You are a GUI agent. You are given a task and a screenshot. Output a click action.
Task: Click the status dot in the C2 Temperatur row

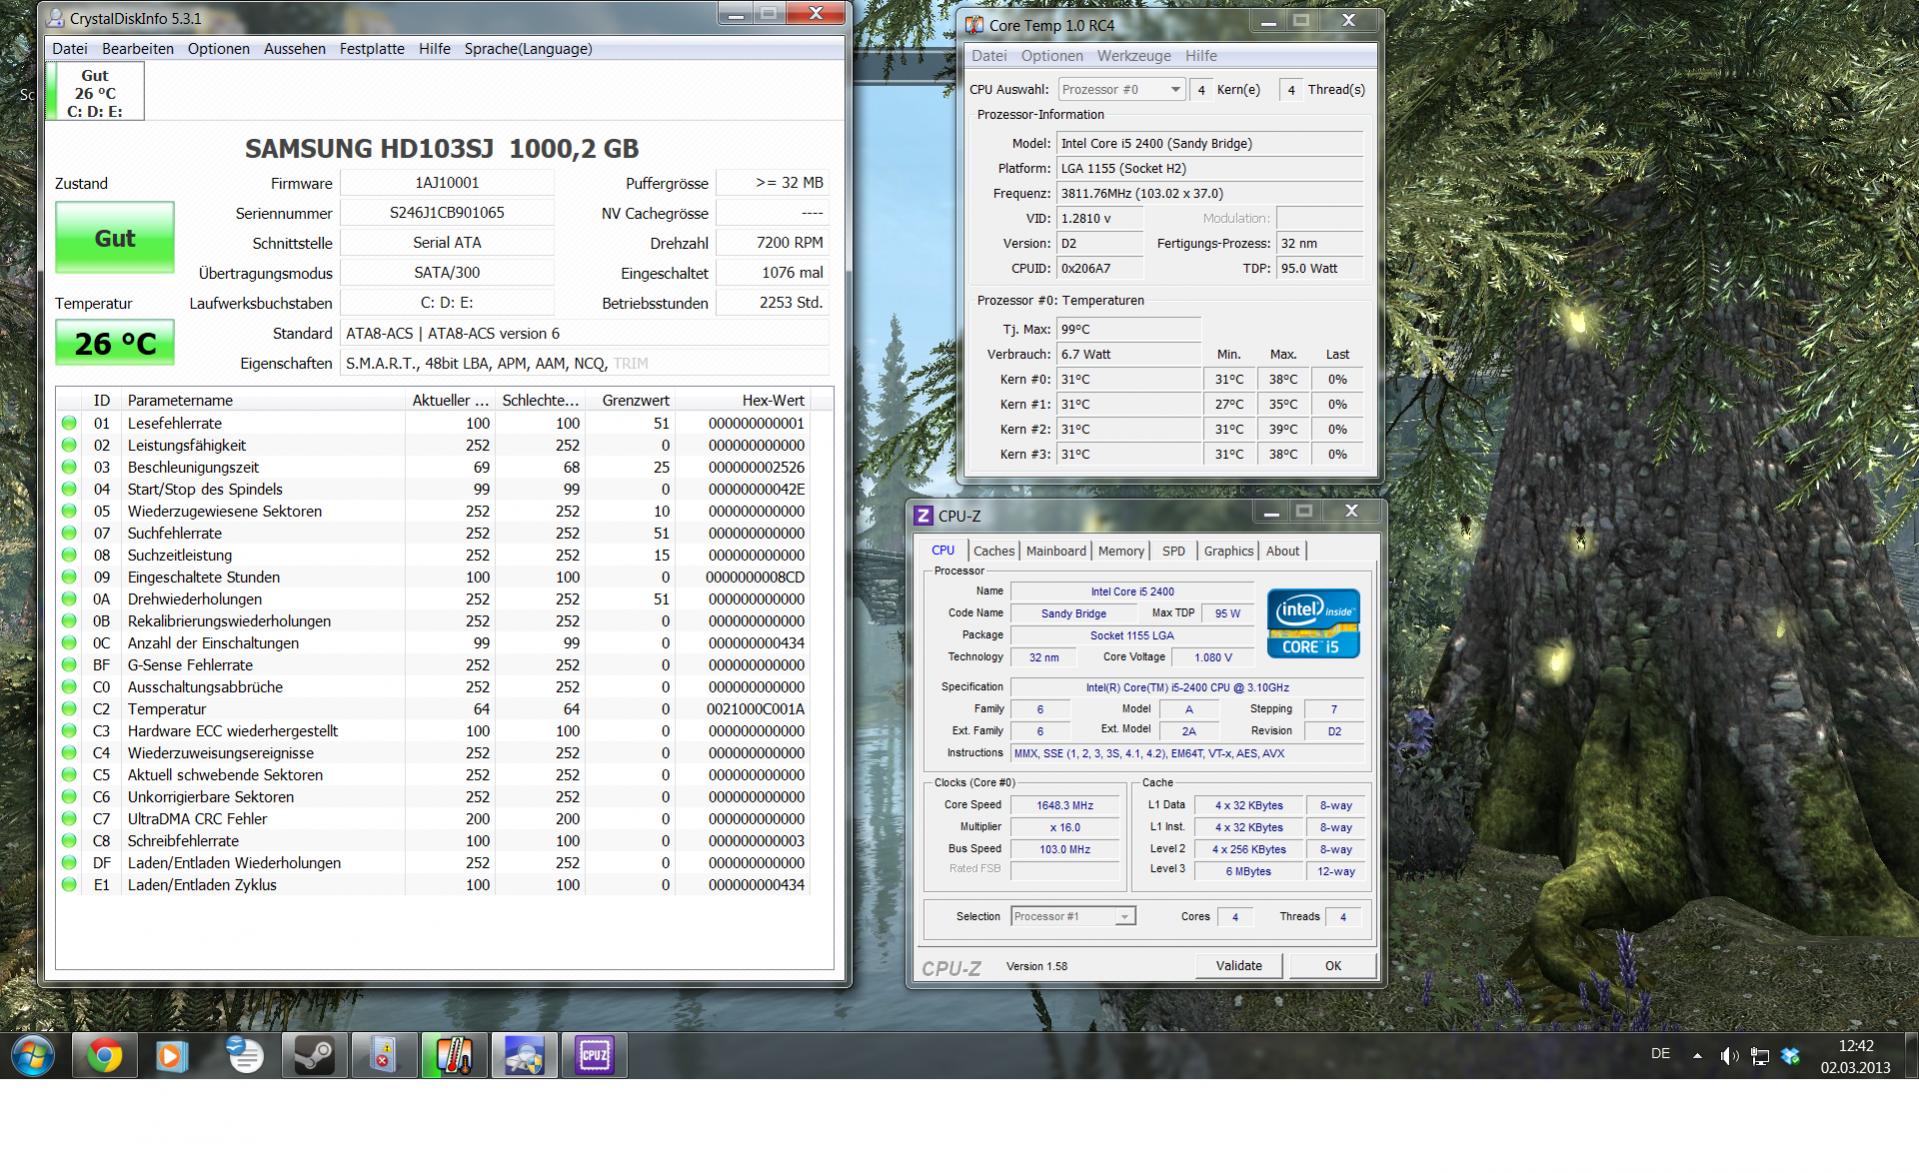(69, 709)
